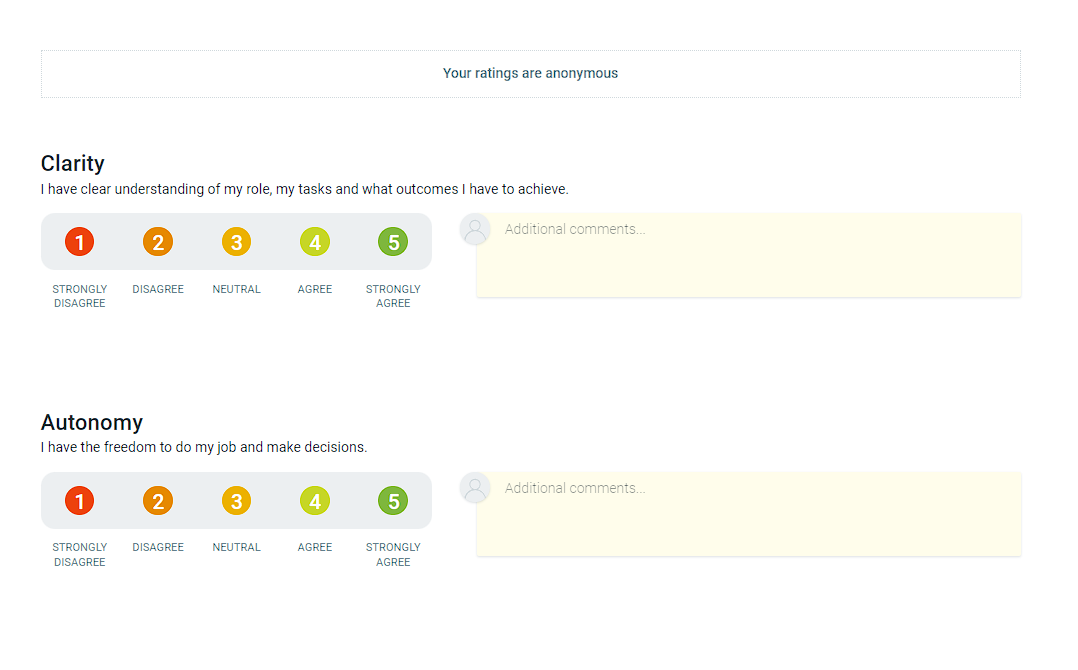Select rating 3 Neutral for Clarity

236,242
